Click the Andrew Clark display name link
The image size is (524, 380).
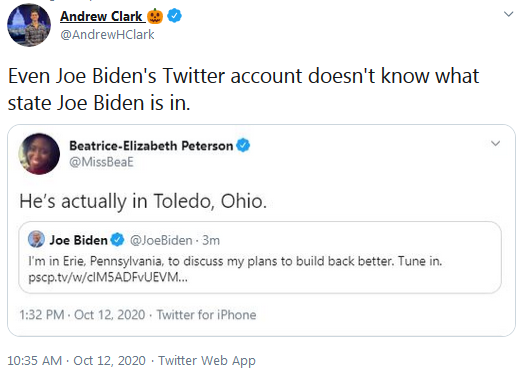101,16
